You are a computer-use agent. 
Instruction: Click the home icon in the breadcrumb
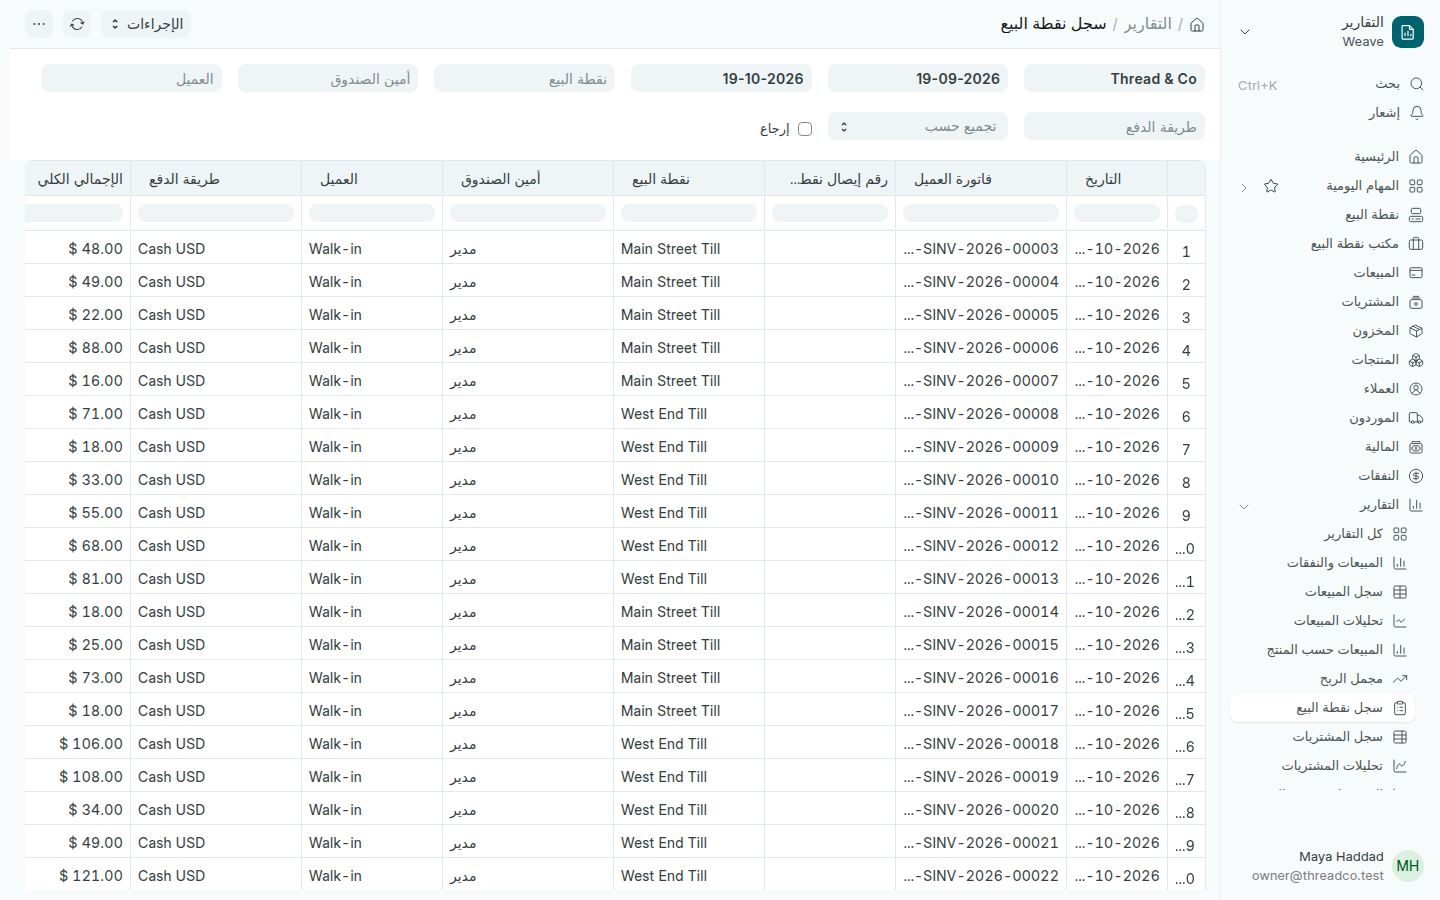tap(1197, 24)
